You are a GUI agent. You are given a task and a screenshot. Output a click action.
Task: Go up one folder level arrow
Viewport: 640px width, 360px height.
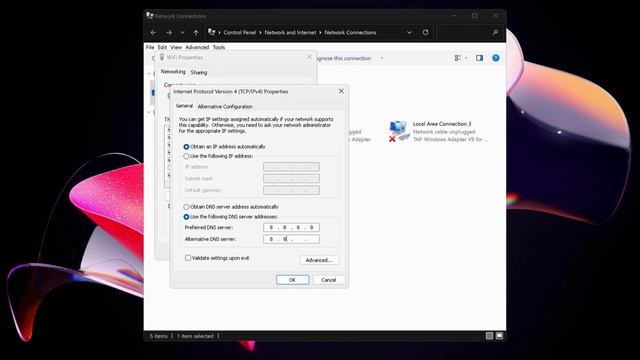tap(196, 32)
